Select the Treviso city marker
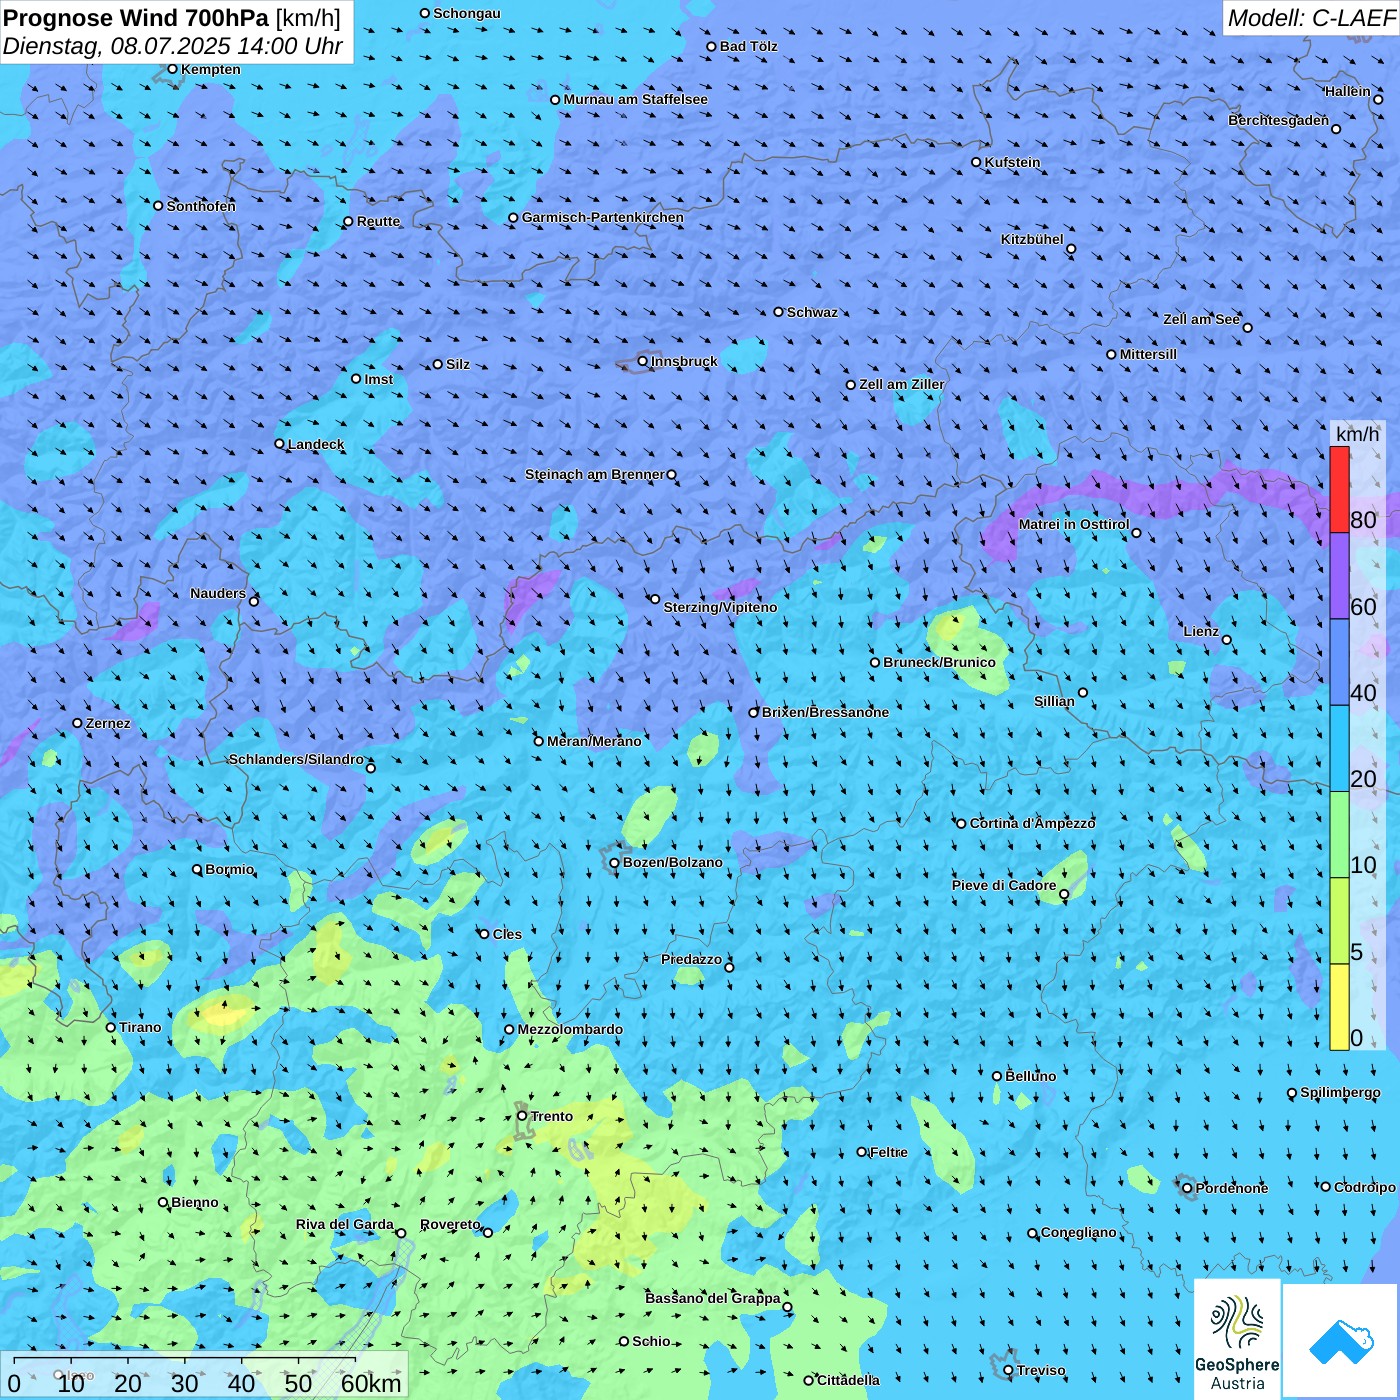 click(1008, 1370)
